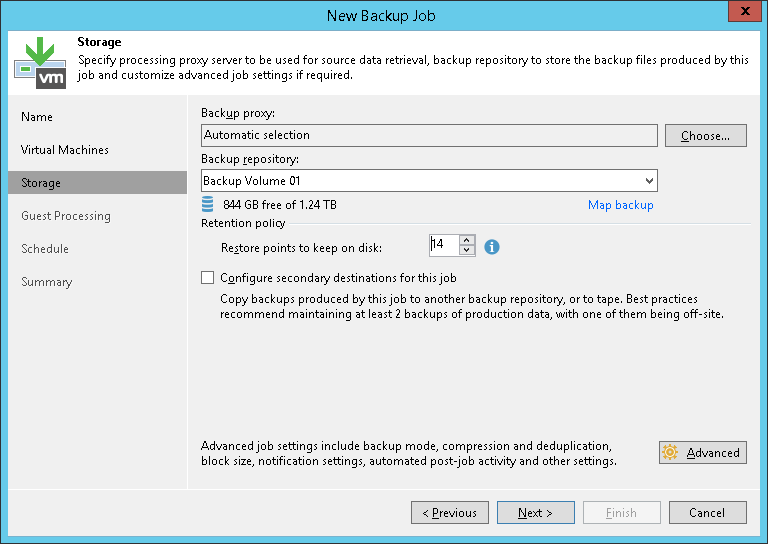Go to the Name wizard step

37,117
